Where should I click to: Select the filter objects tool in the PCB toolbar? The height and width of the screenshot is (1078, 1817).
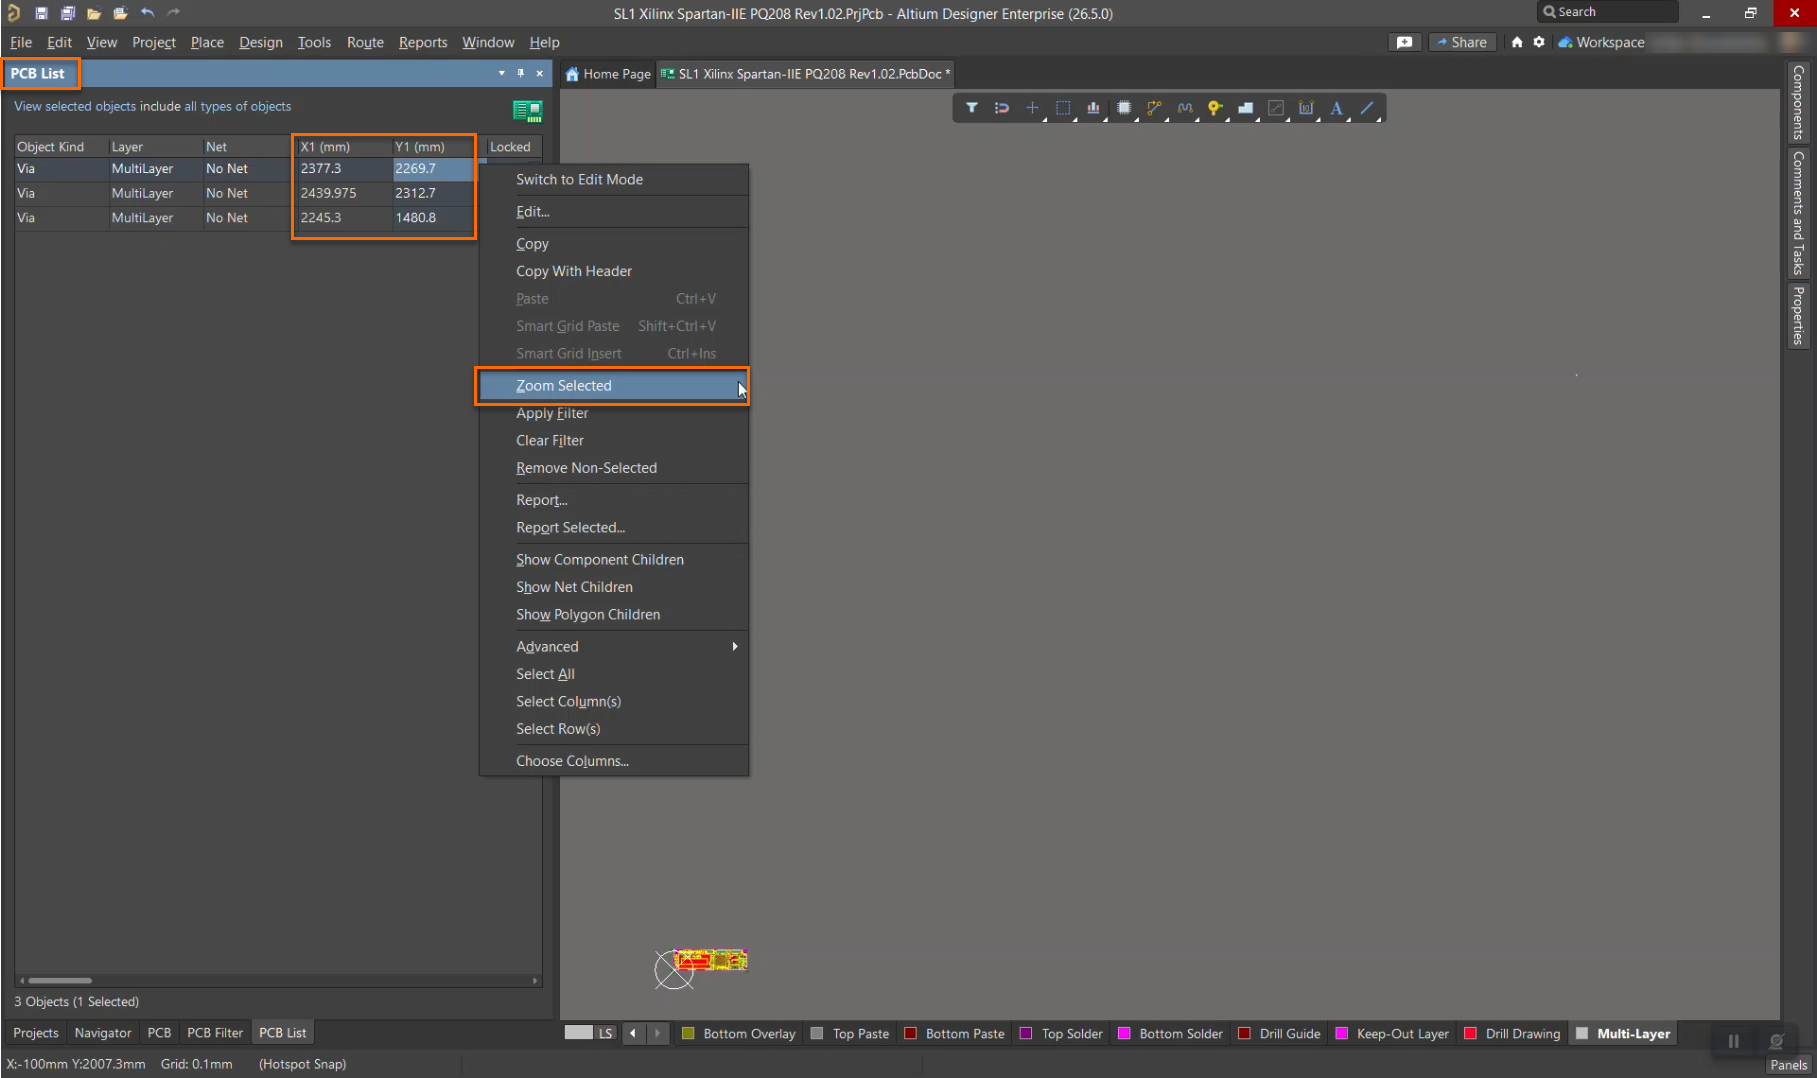coord(971,108)
